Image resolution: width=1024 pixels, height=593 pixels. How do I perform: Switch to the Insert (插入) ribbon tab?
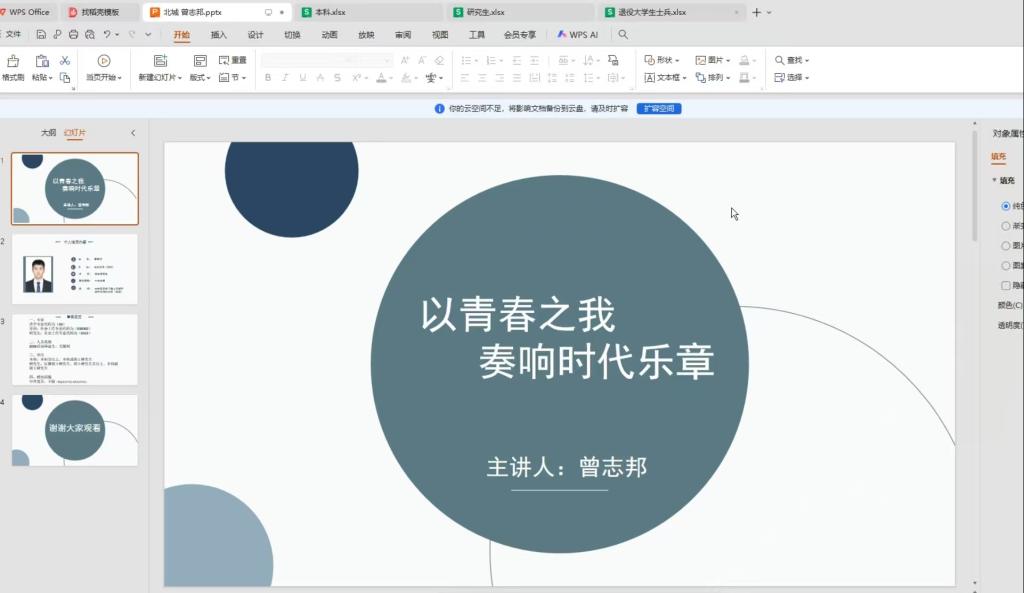[x=219, y=34]
